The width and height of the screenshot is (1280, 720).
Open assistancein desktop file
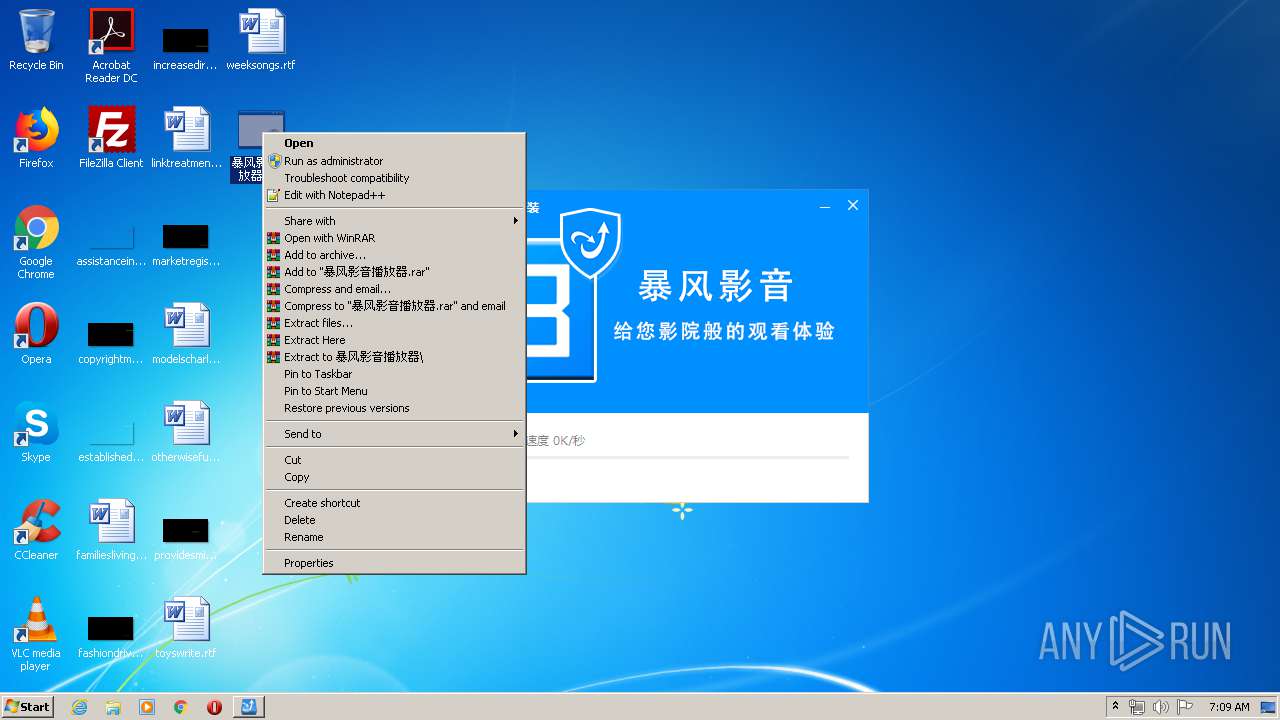click(111, 242)
